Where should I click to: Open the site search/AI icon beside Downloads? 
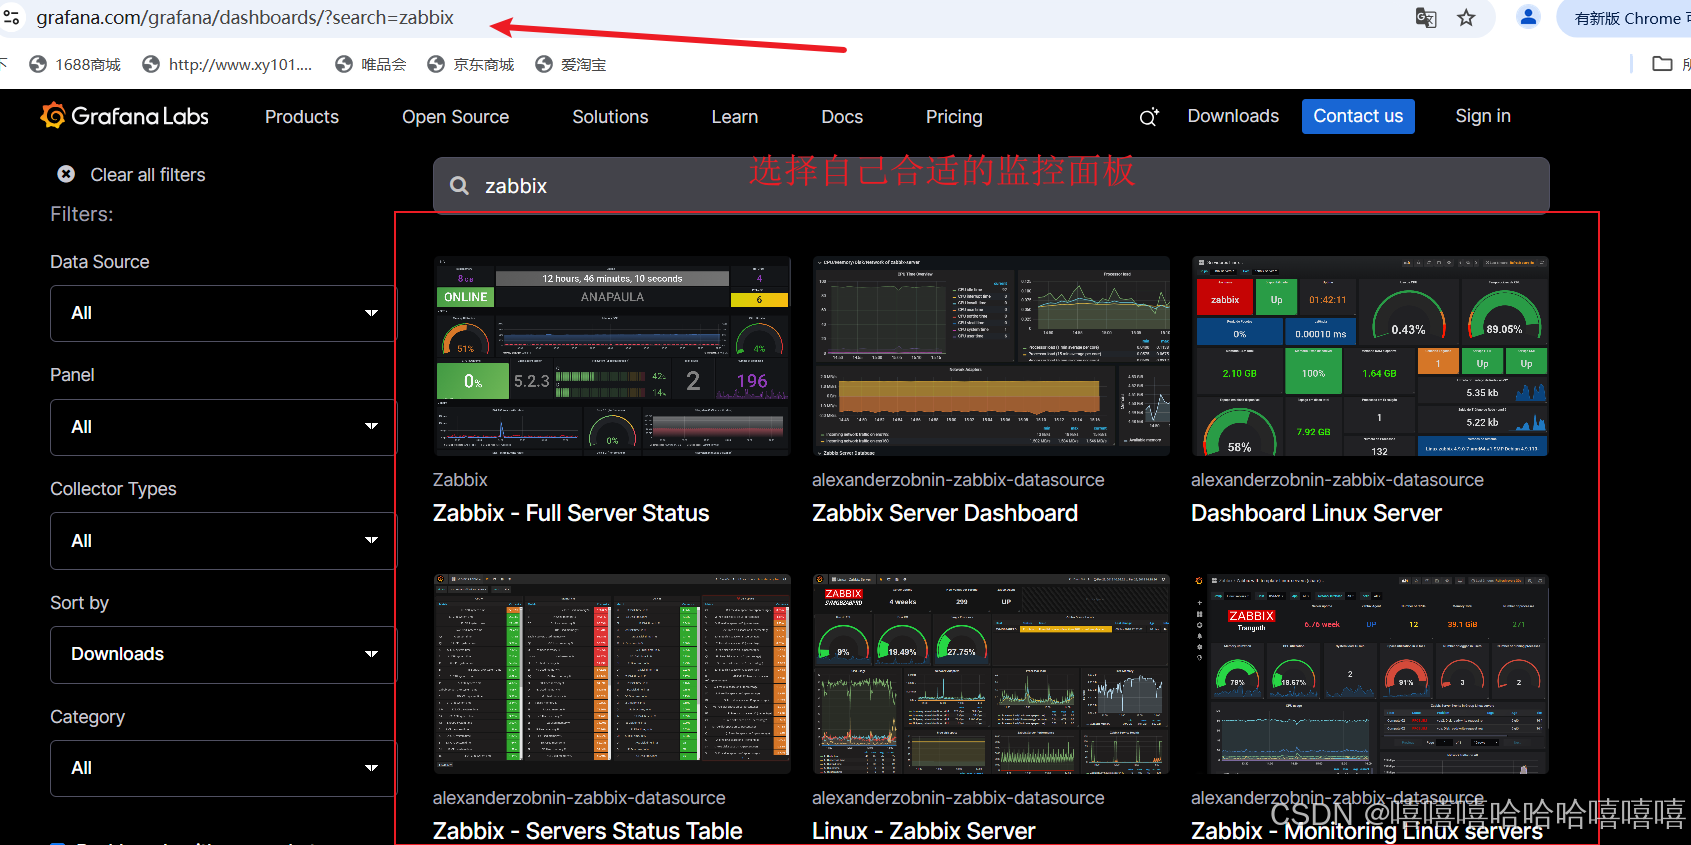pyautogui.click(x=1149, y=117)
